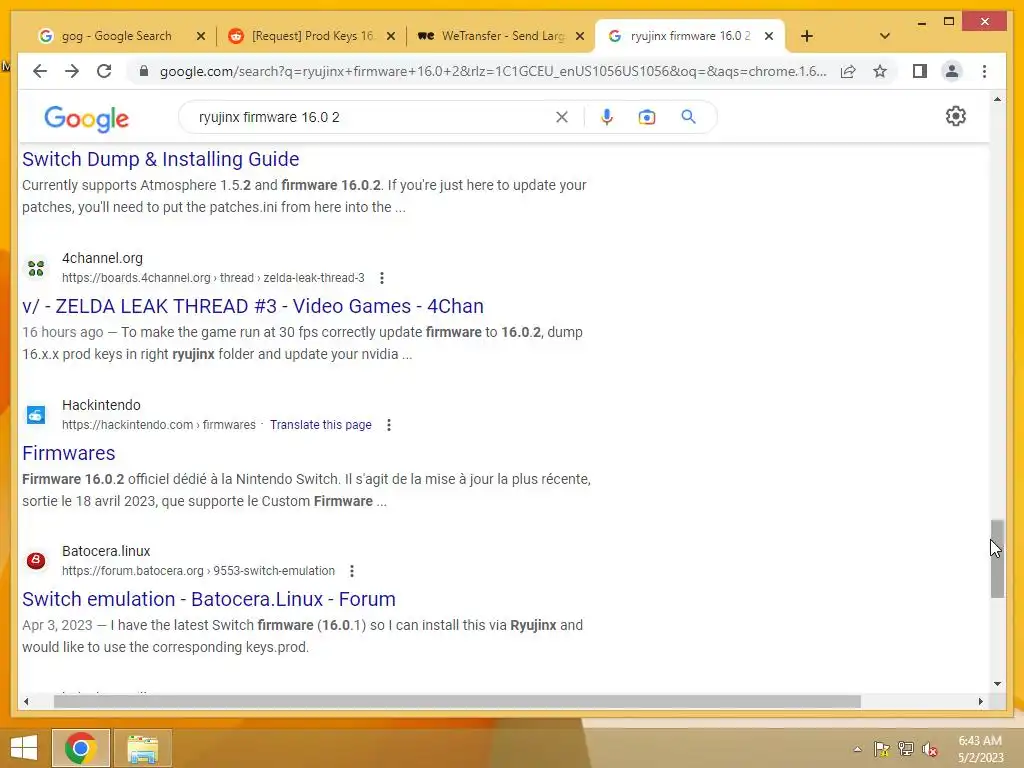Open the more options for Batocera.linux result
Screen dimensions: 1024x768
(352, 571)
